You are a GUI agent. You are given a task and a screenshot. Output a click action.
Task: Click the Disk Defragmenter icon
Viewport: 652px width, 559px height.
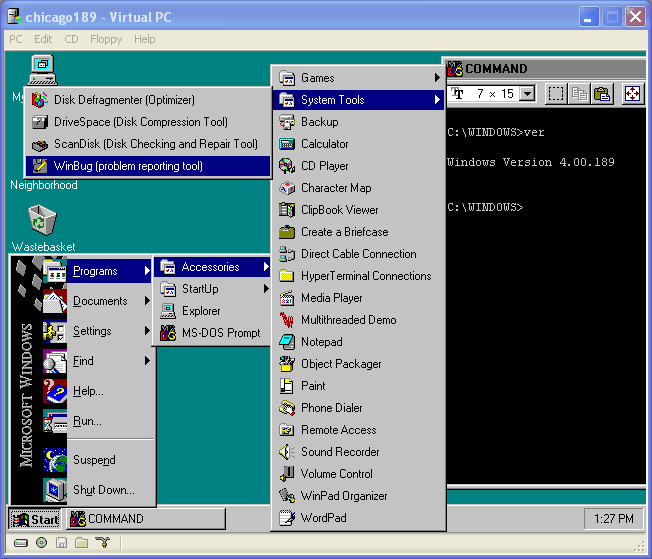coord(40,100)
